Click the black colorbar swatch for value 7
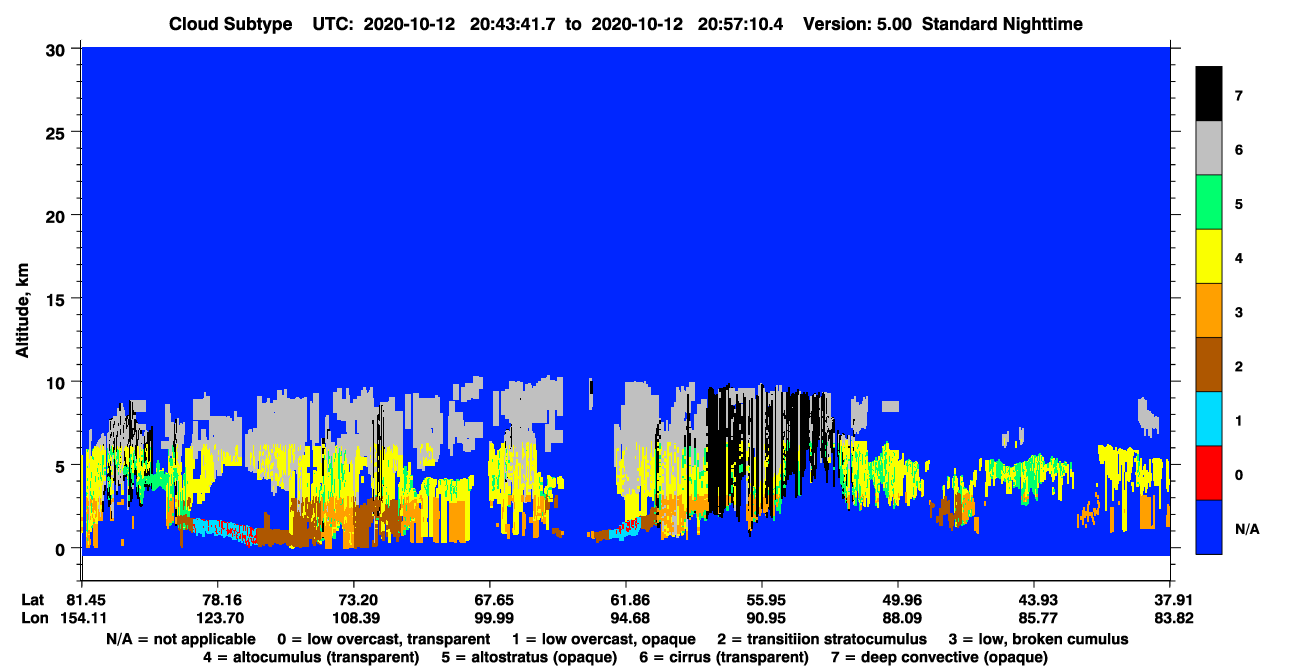The image size is (1300, 667). [1209, 95]
